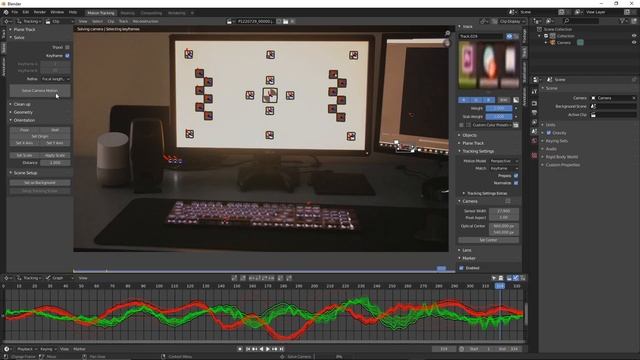Open the clip editor Select menu
This screenshot has height=360, width=640.
(97, 21)
